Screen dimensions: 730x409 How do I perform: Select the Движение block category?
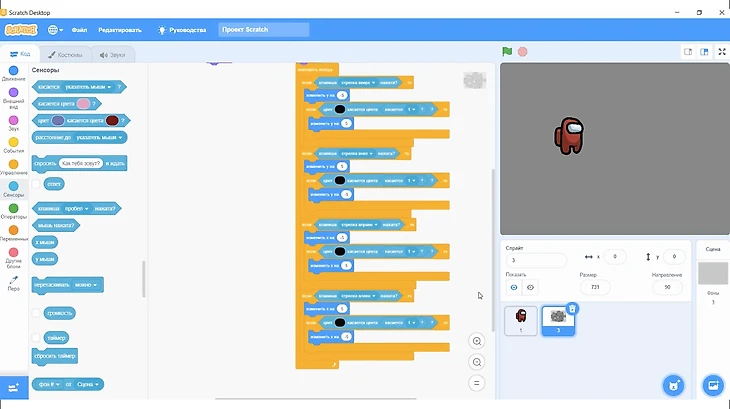14,74
